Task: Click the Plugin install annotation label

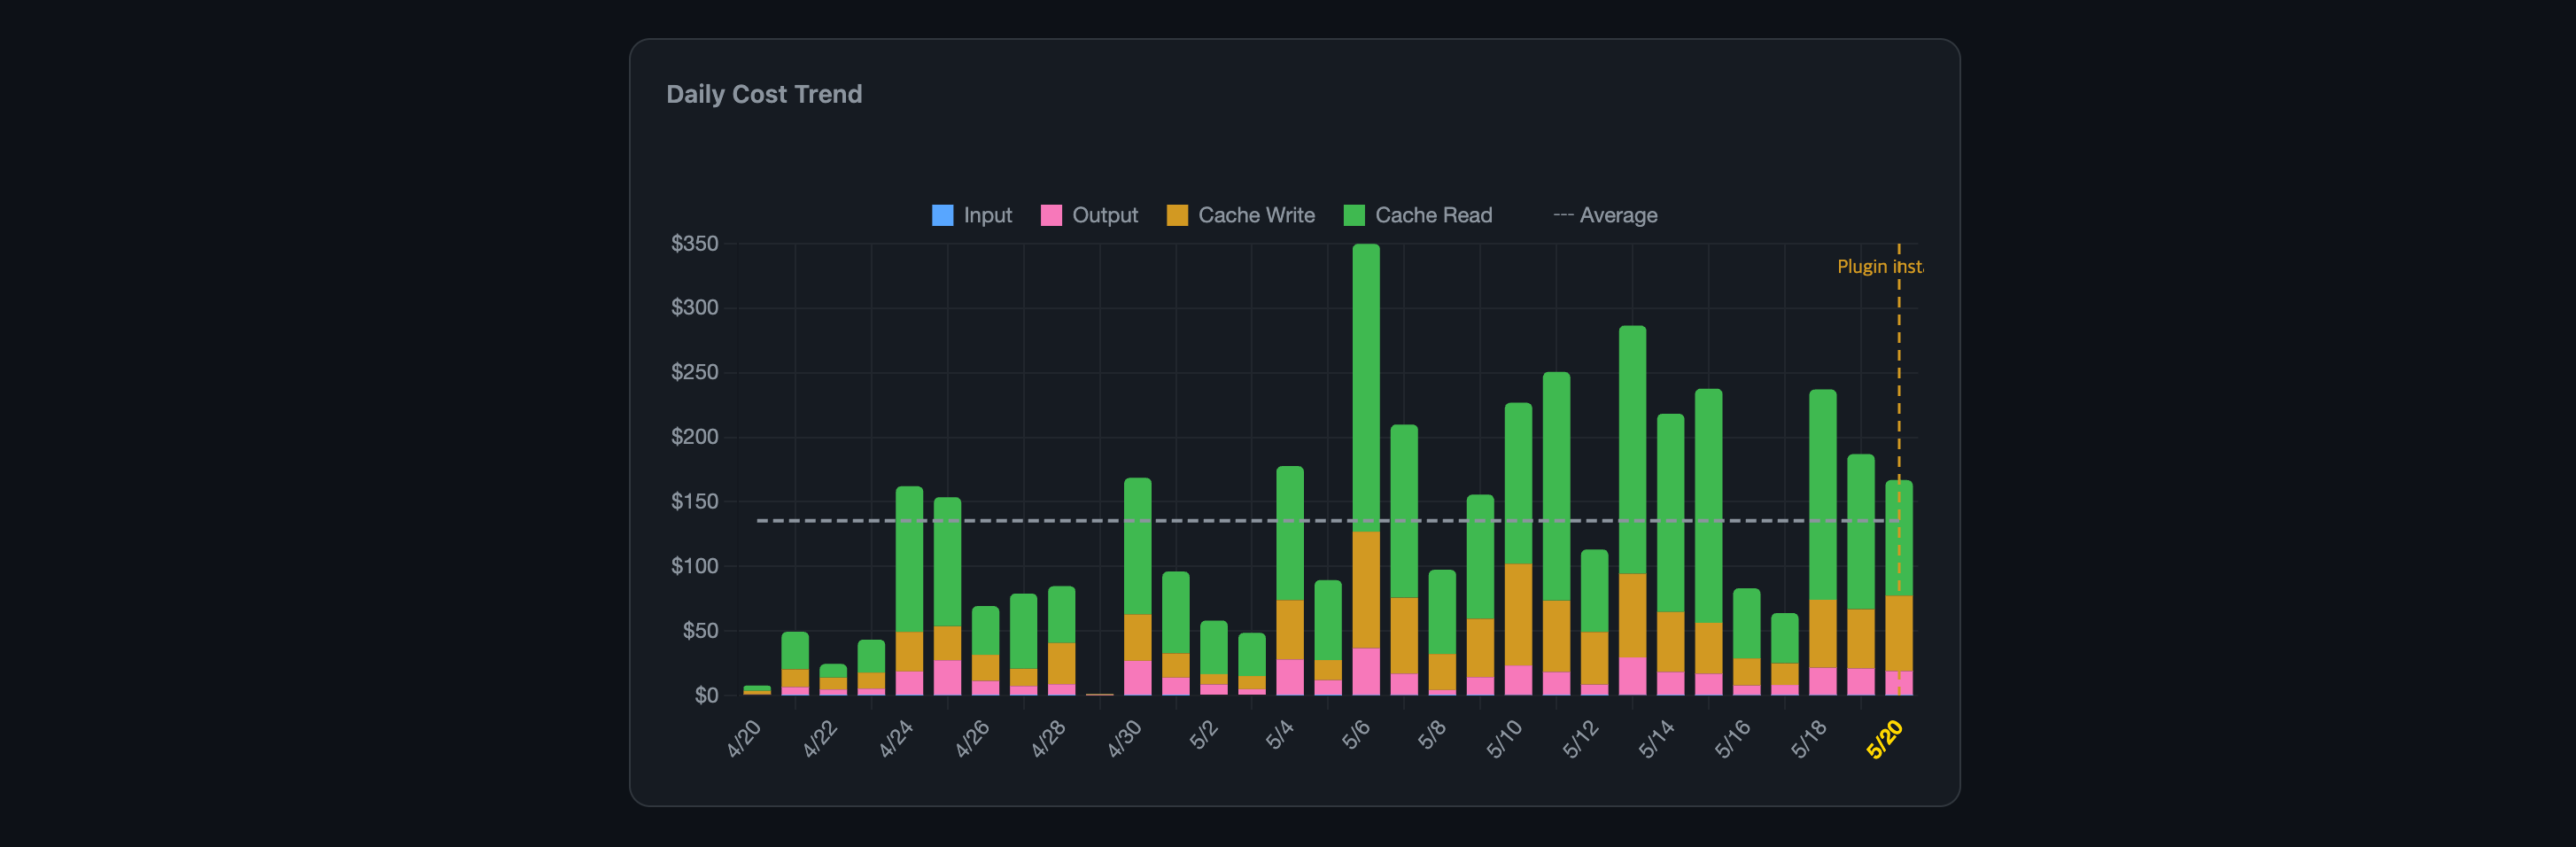Action: point(1880,267)
